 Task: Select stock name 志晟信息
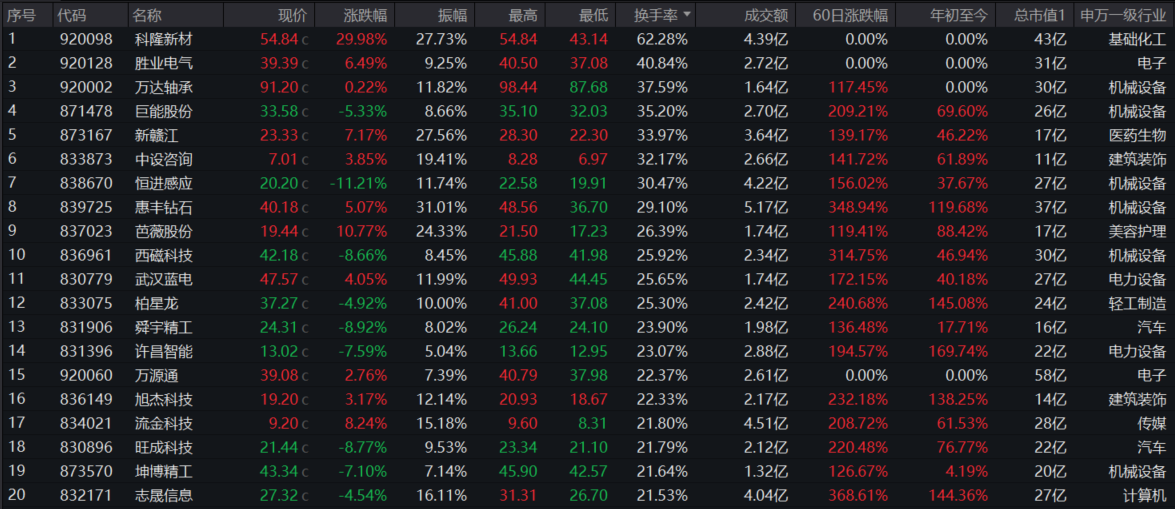coord(163,496)
